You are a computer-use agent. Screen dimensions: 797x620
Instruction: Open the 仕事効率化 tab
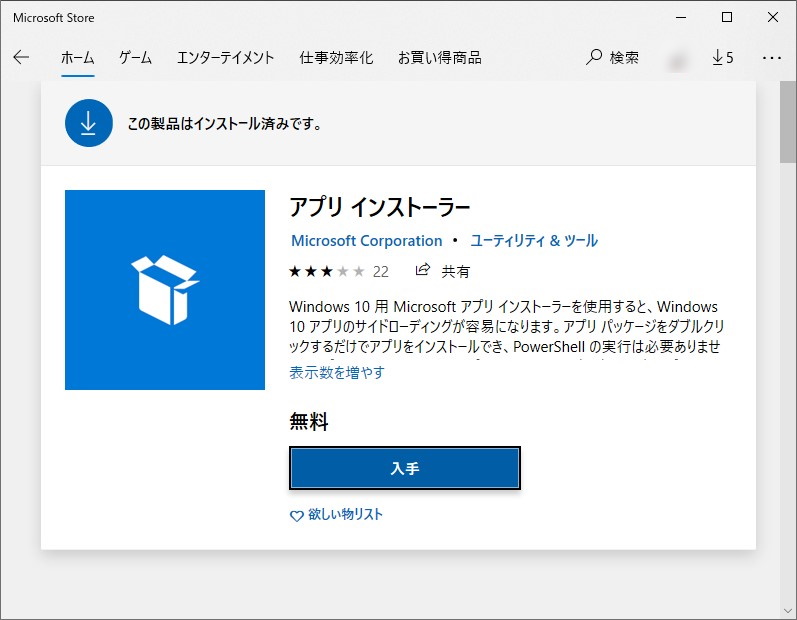pyautogui.click(x=336, y=57)
